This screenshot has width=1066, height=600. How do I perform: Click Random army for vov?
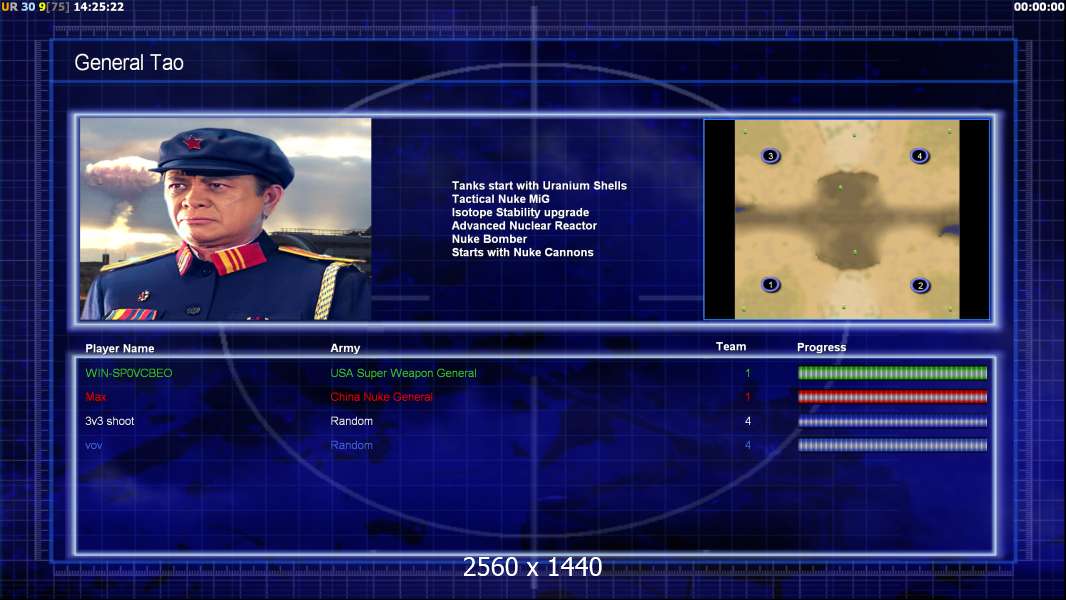(x=351, y=445)
